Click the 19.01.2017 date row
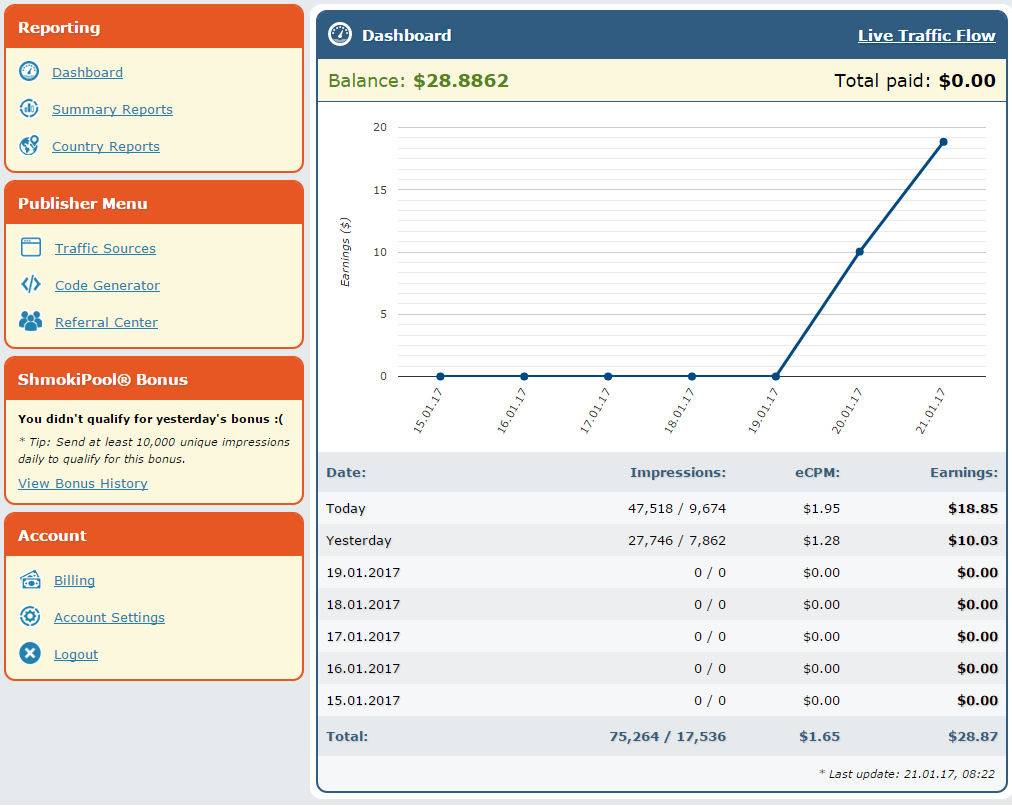 pyautogui.click(x=662, y=572)
